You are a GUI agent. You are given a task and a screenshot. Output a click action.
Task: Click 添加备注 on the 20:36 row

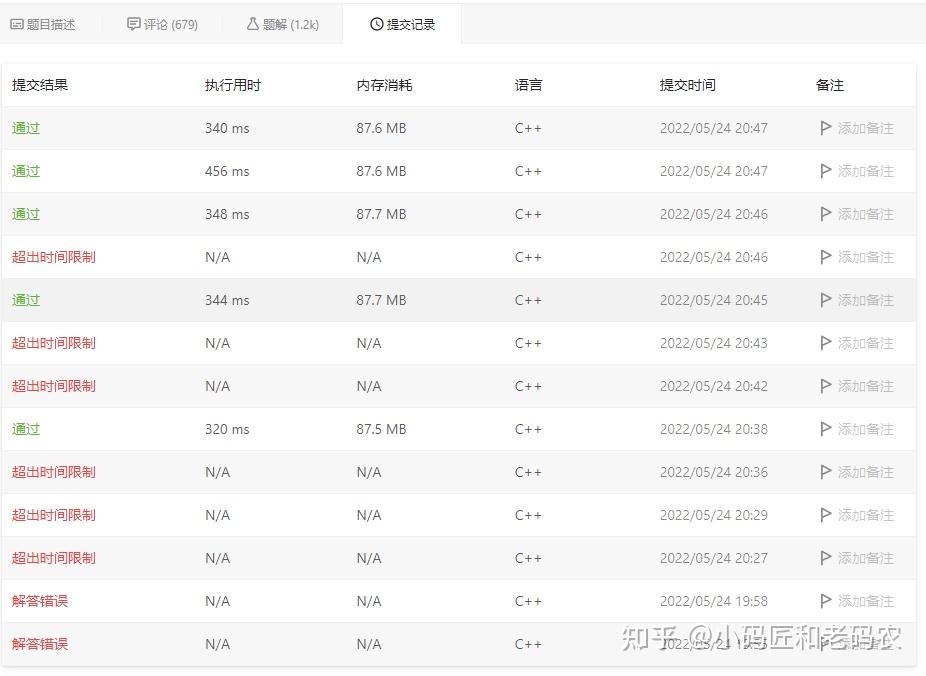pyautogui.click(x=865, y=472)
